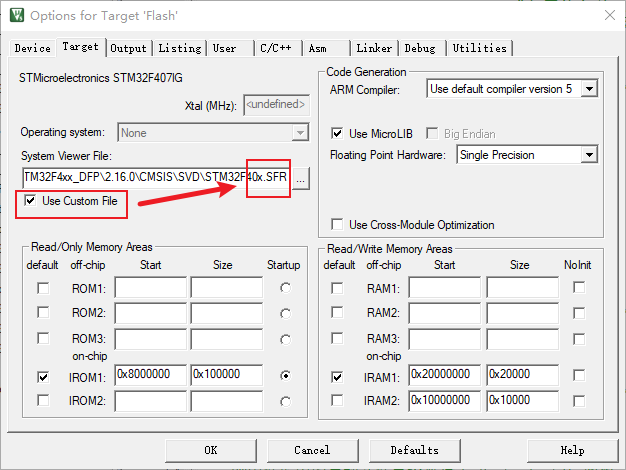The width and height of the screenshot is (626, 470).
Task: Select the Utilities tab
Action: point(479,48)
